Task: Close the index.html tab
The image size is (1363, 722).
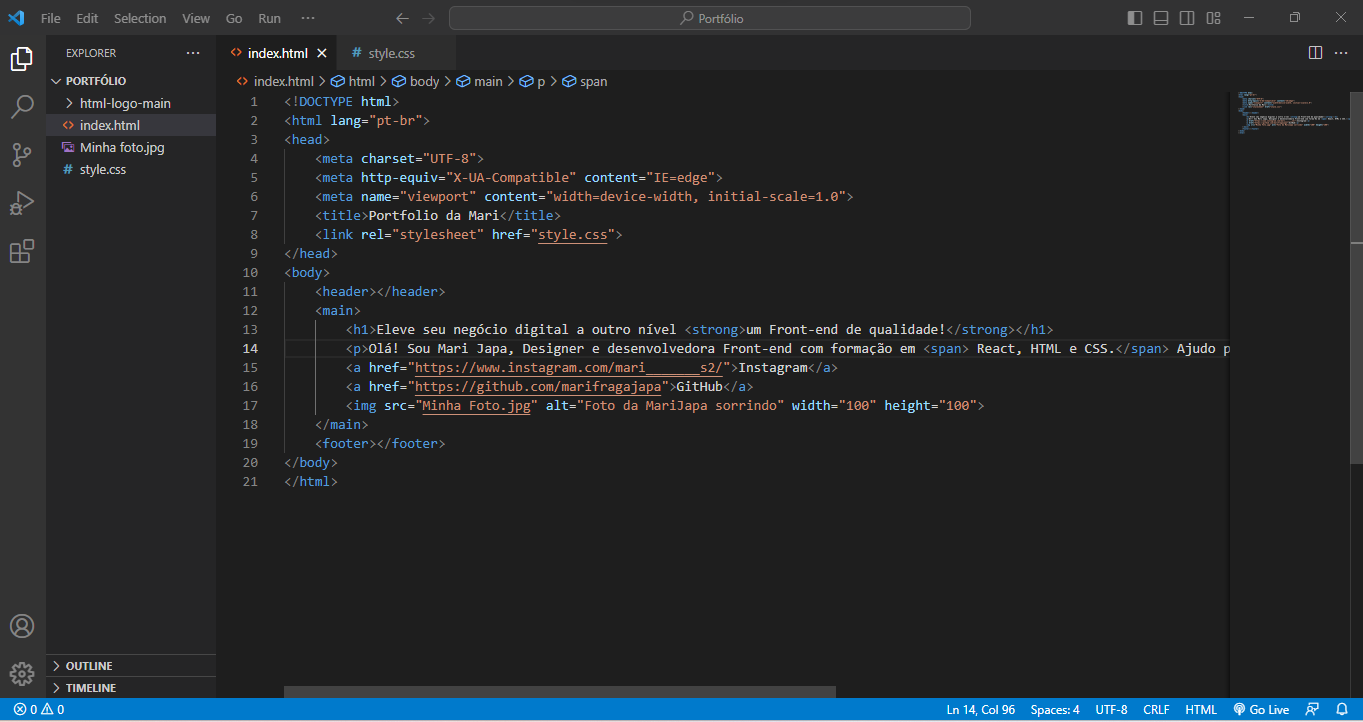Action: 322,53
